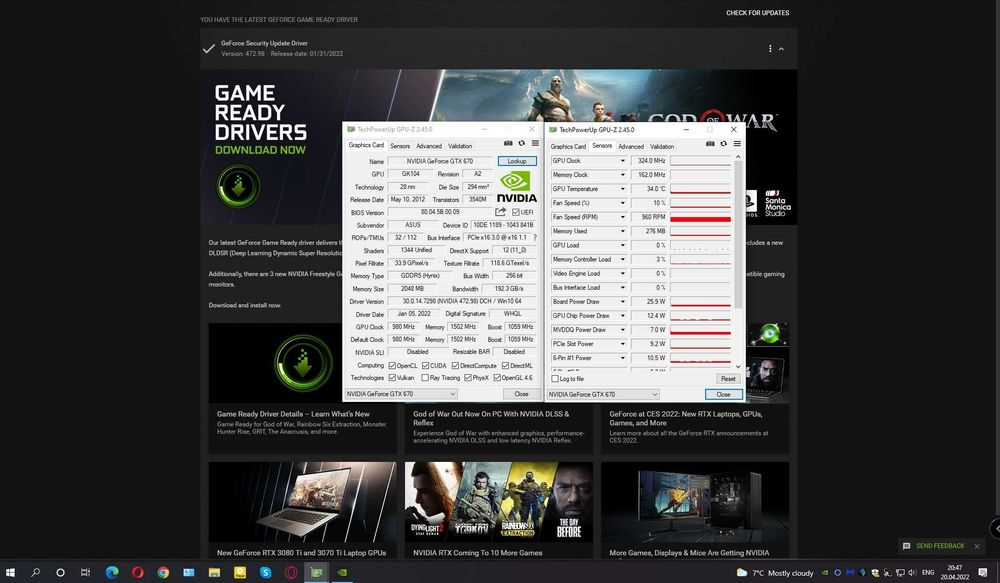Collapse the driver details with the chevron

pyautogui.click(x=781, y=48)
